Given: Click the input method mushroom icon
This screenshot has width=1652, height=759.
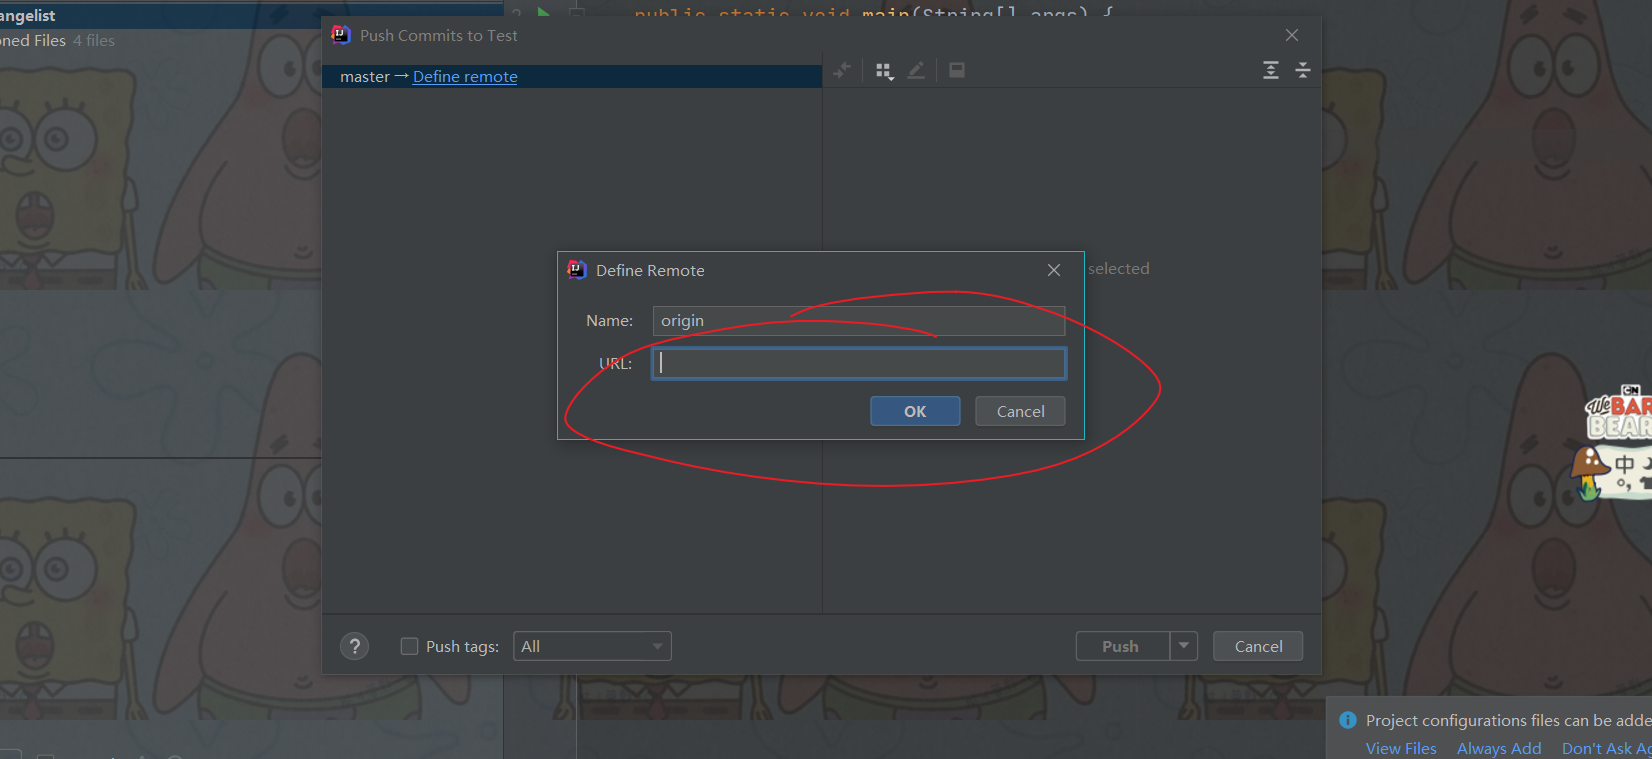Looking at the screenshot, I should coord(1589,472).
